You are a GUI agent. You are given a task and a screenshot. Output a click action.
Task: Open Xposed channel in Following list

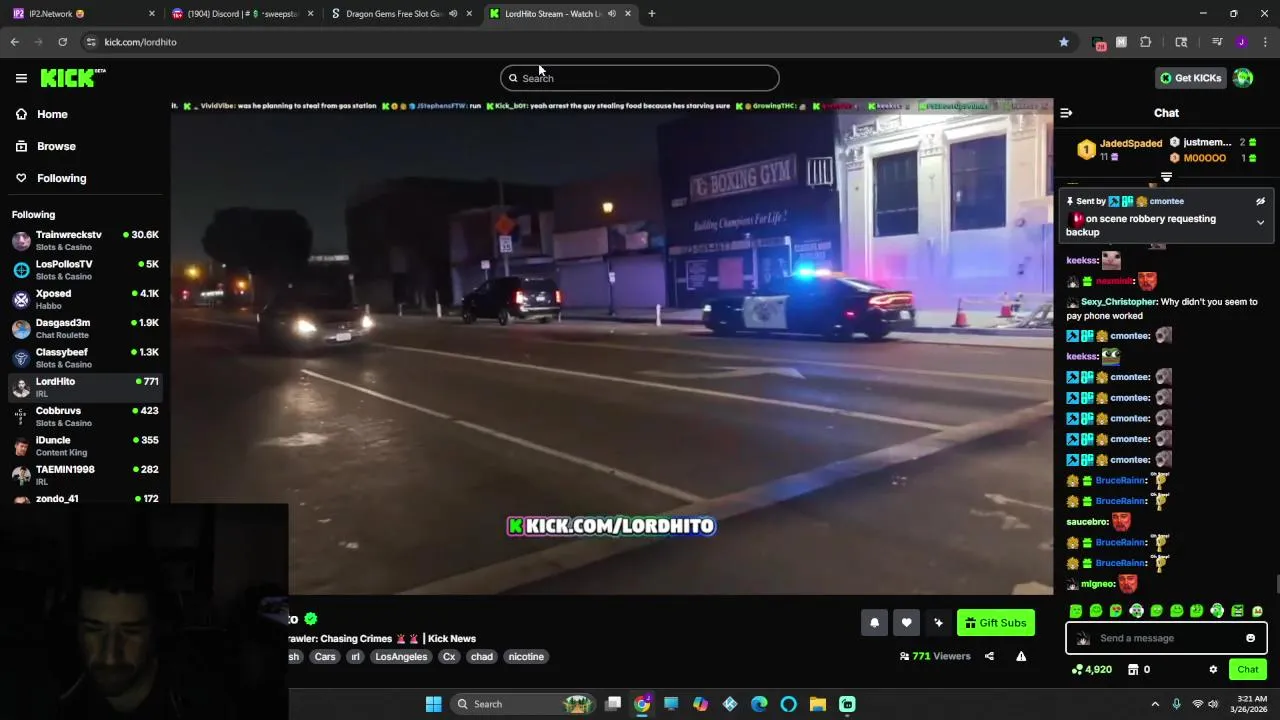click(x=85, y=299)
